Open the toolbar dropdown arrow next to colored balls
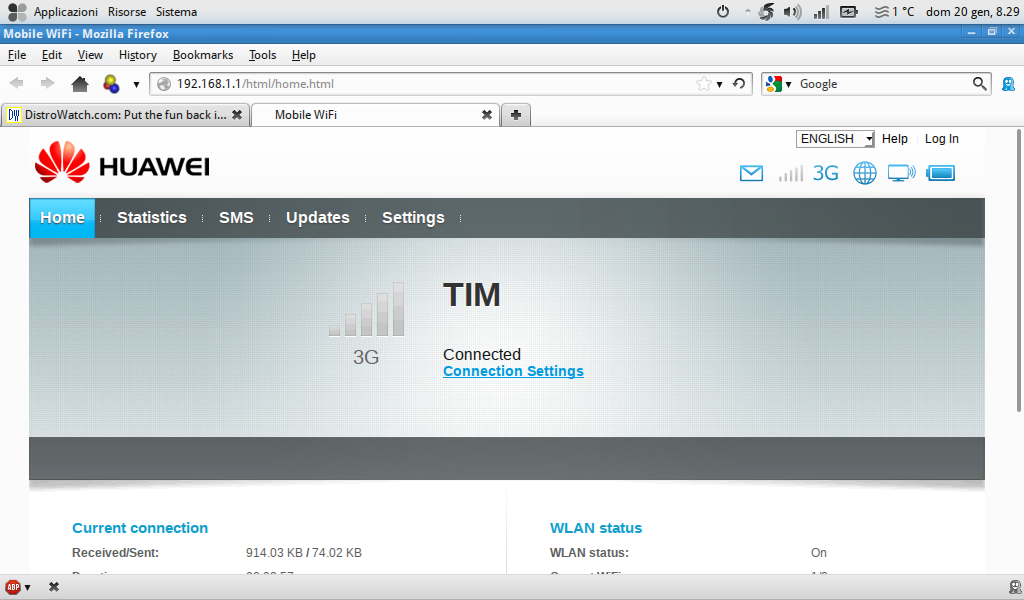 (x=136, y=84)
